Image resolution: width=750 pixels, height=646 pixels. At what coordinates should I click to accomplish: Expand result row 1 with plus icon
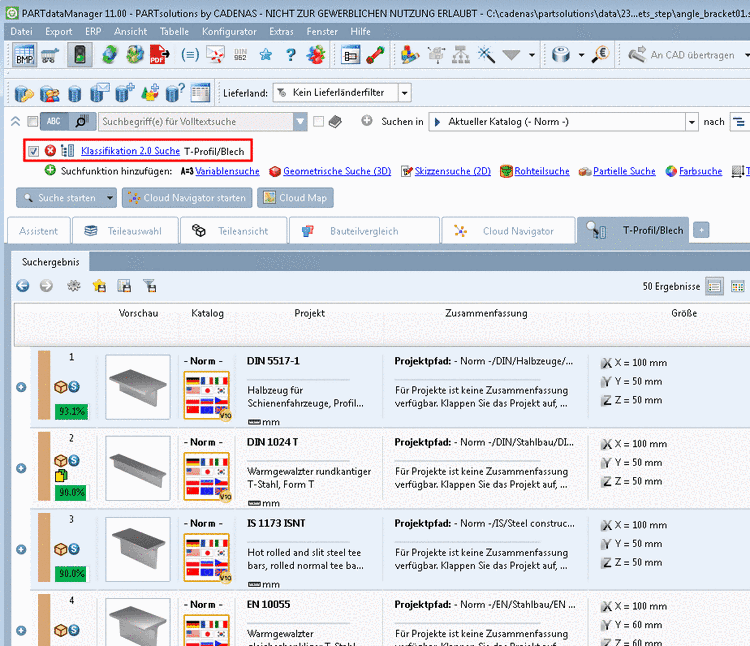click(21, 387)
